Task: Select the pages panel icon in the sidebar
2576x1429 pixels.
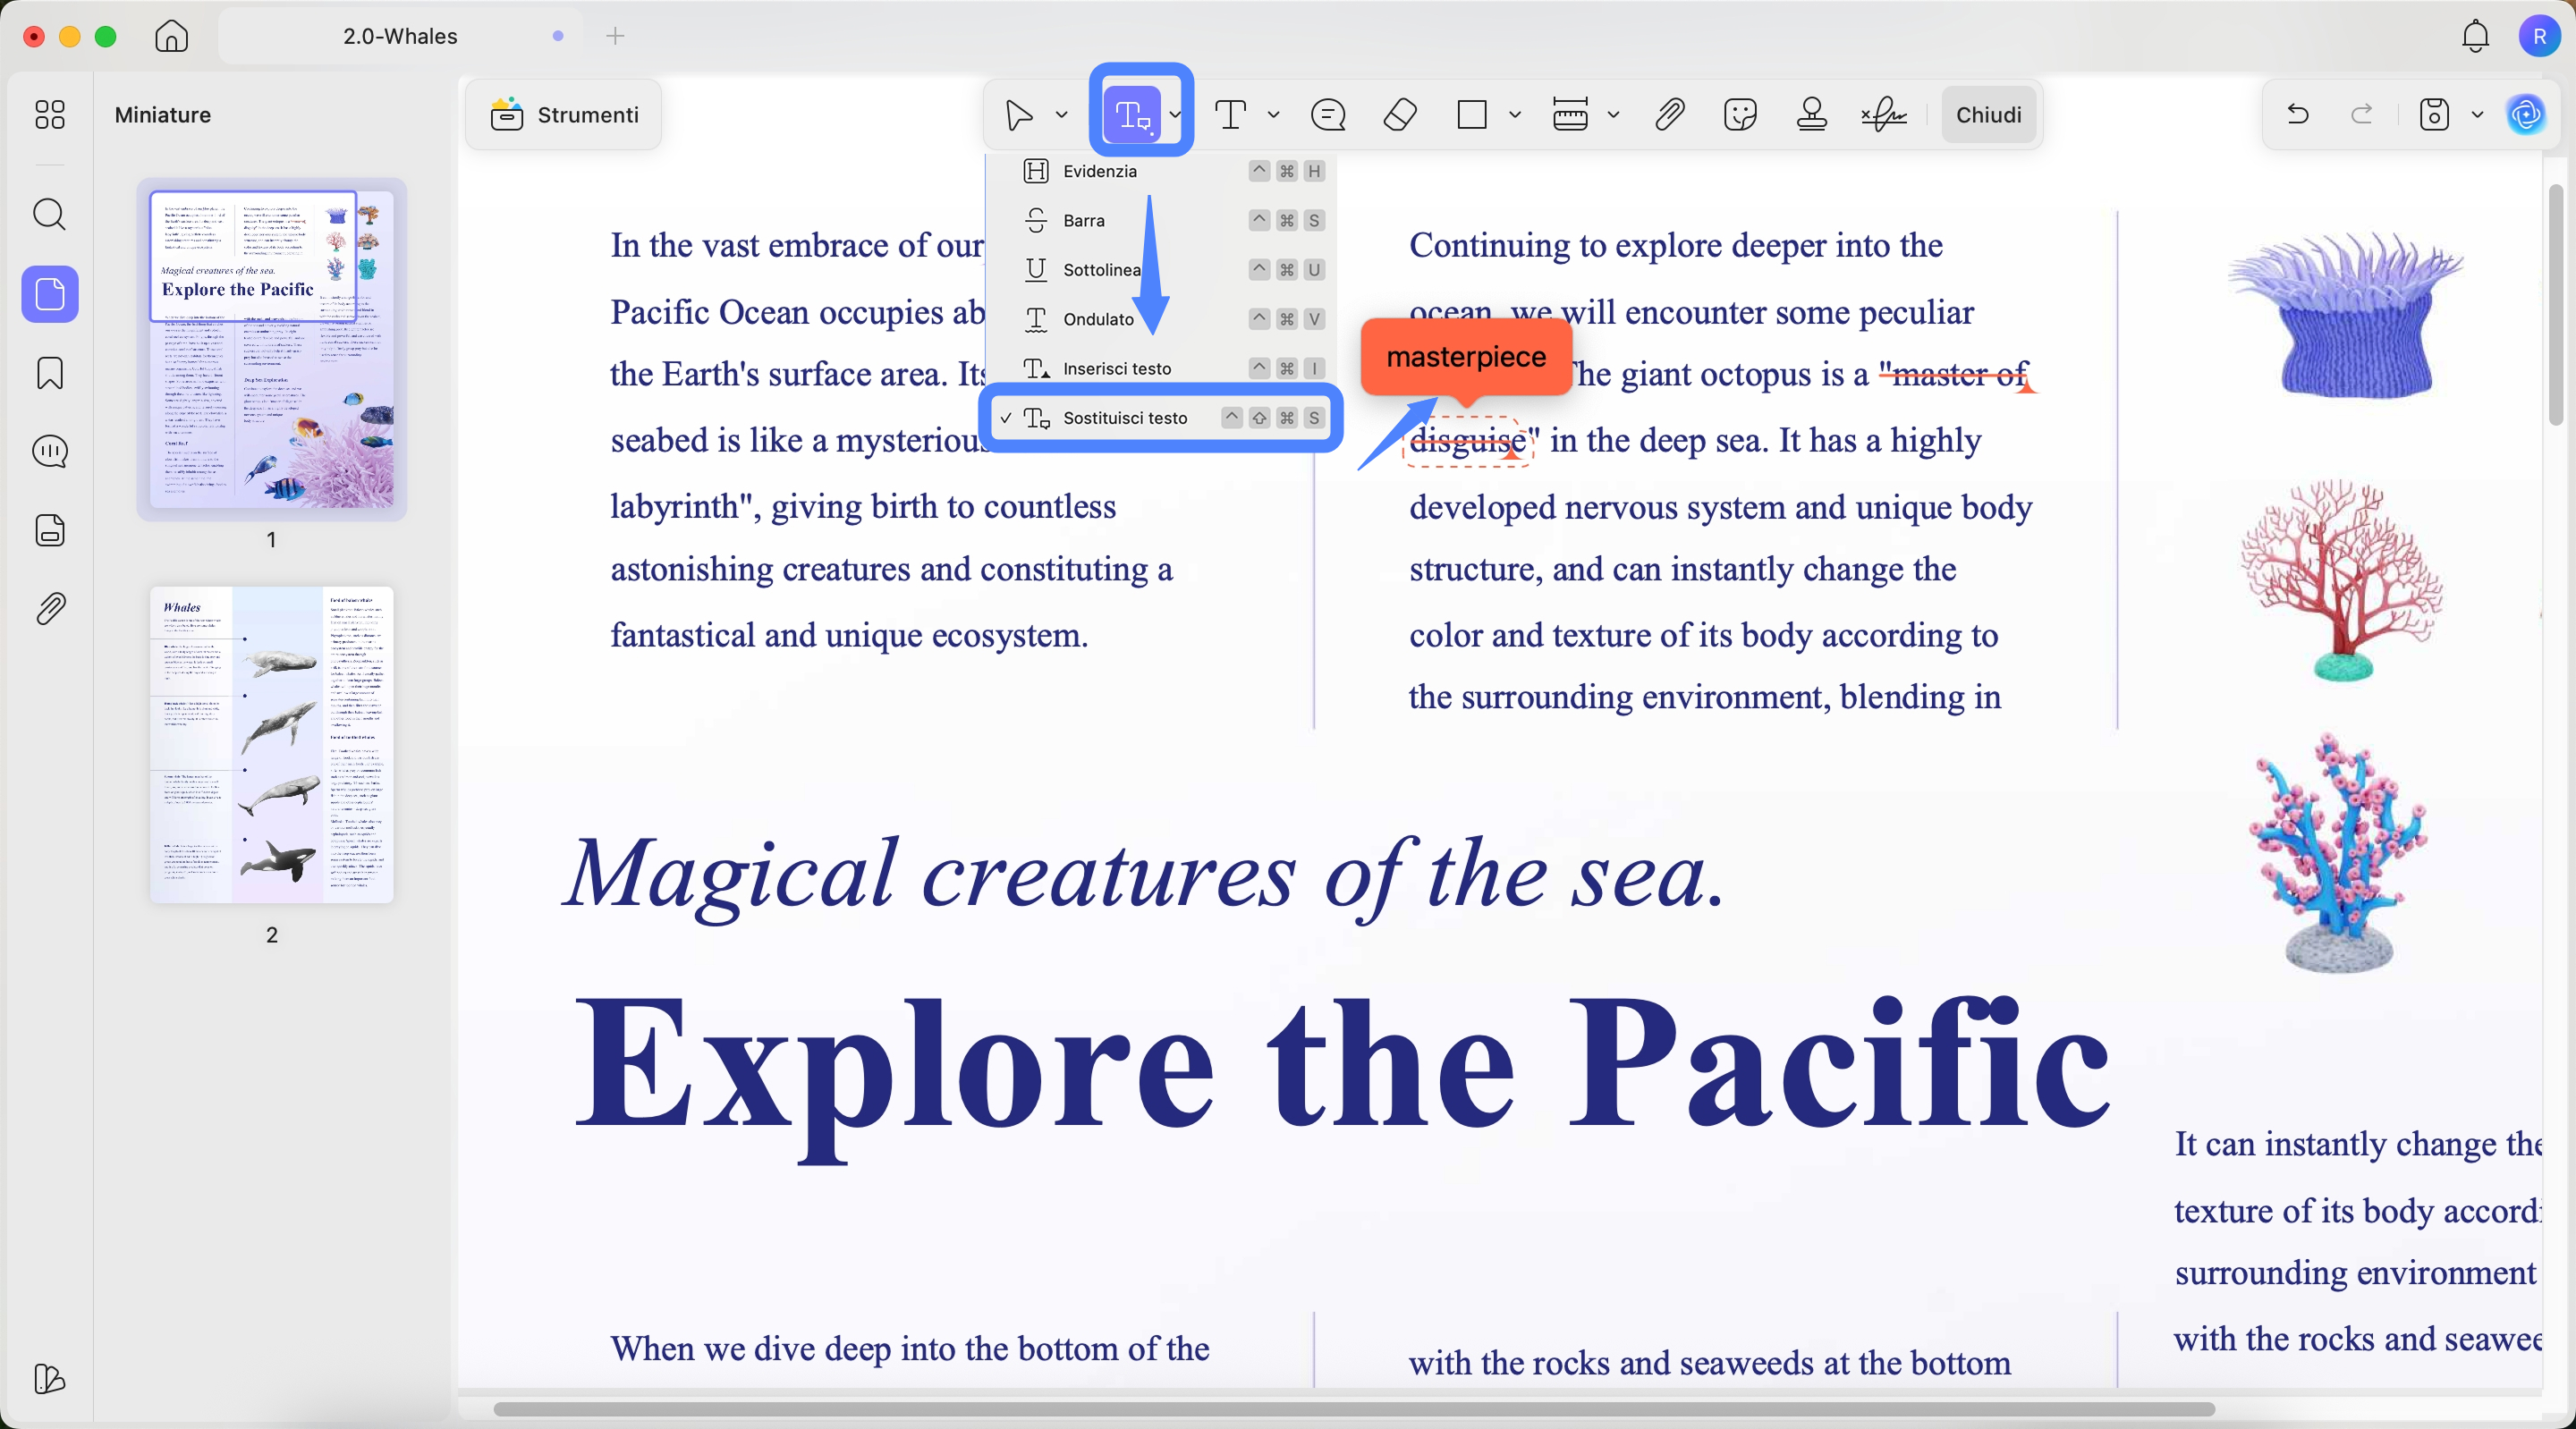Action: [50, 294]
